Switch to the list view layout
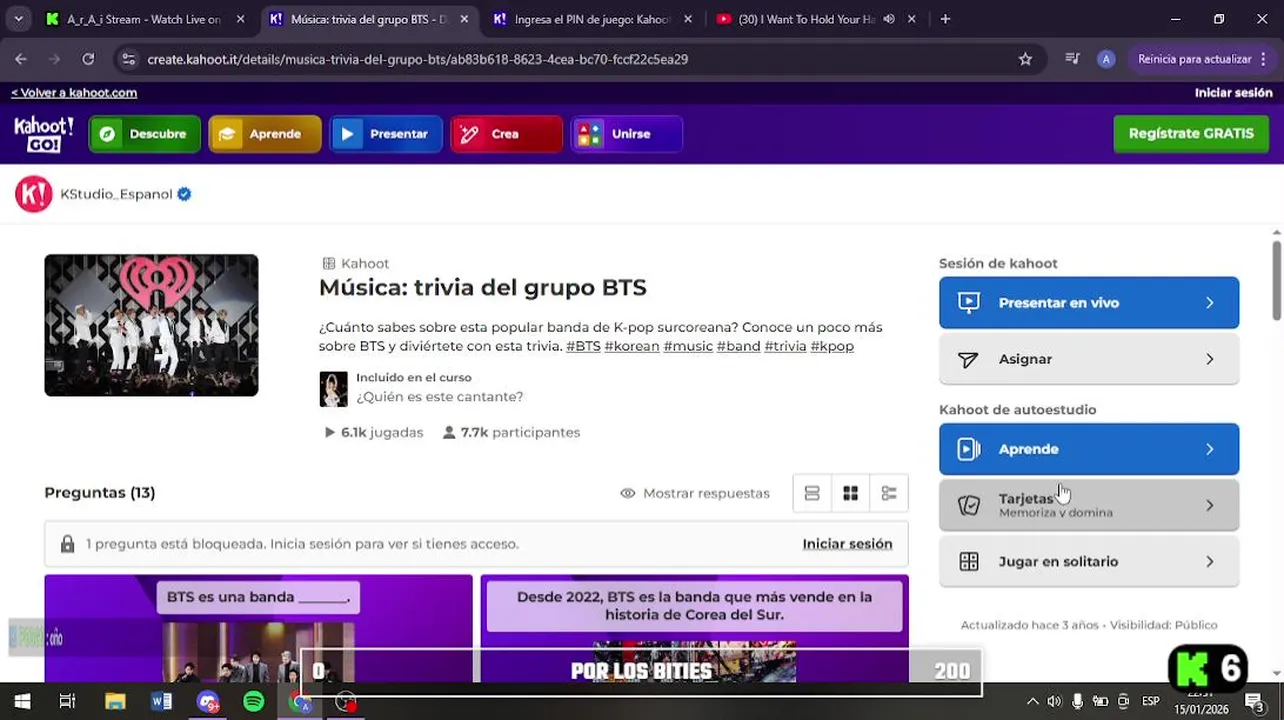The image size is (1284, 720). 812,493
